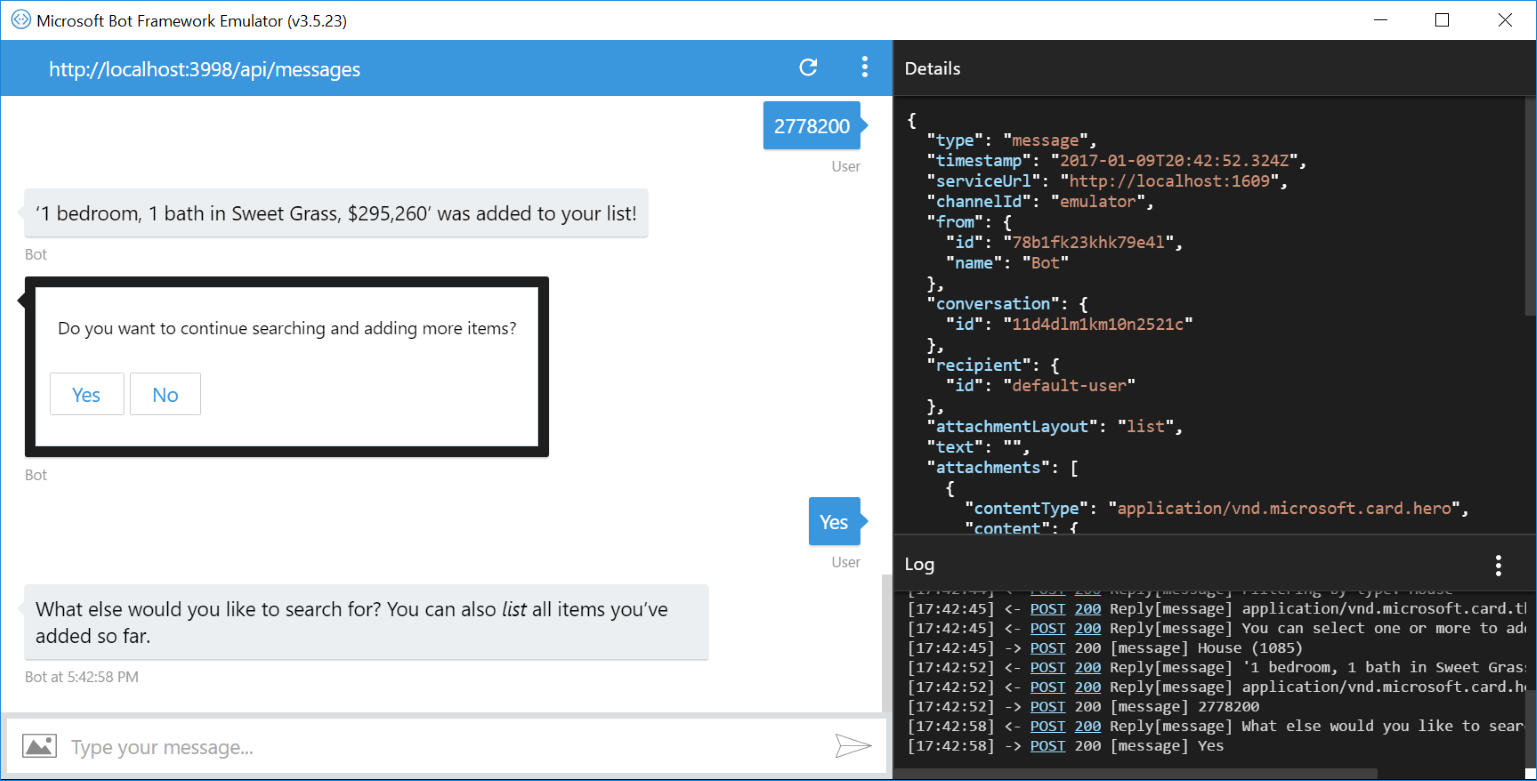Focus the 'Type your message...' input box
Image resolution: width=1537 pixels, height=781 pixels.
pos(445,747)
